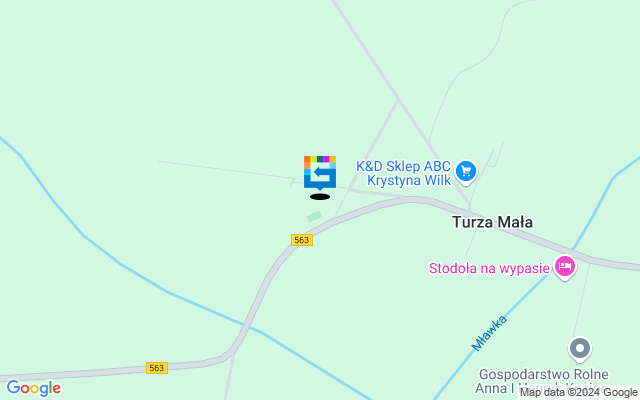The height and width of the screenshot is (400, 640).
Task: Click the 563 road badge on the lower road
Action: click(157, 368)
